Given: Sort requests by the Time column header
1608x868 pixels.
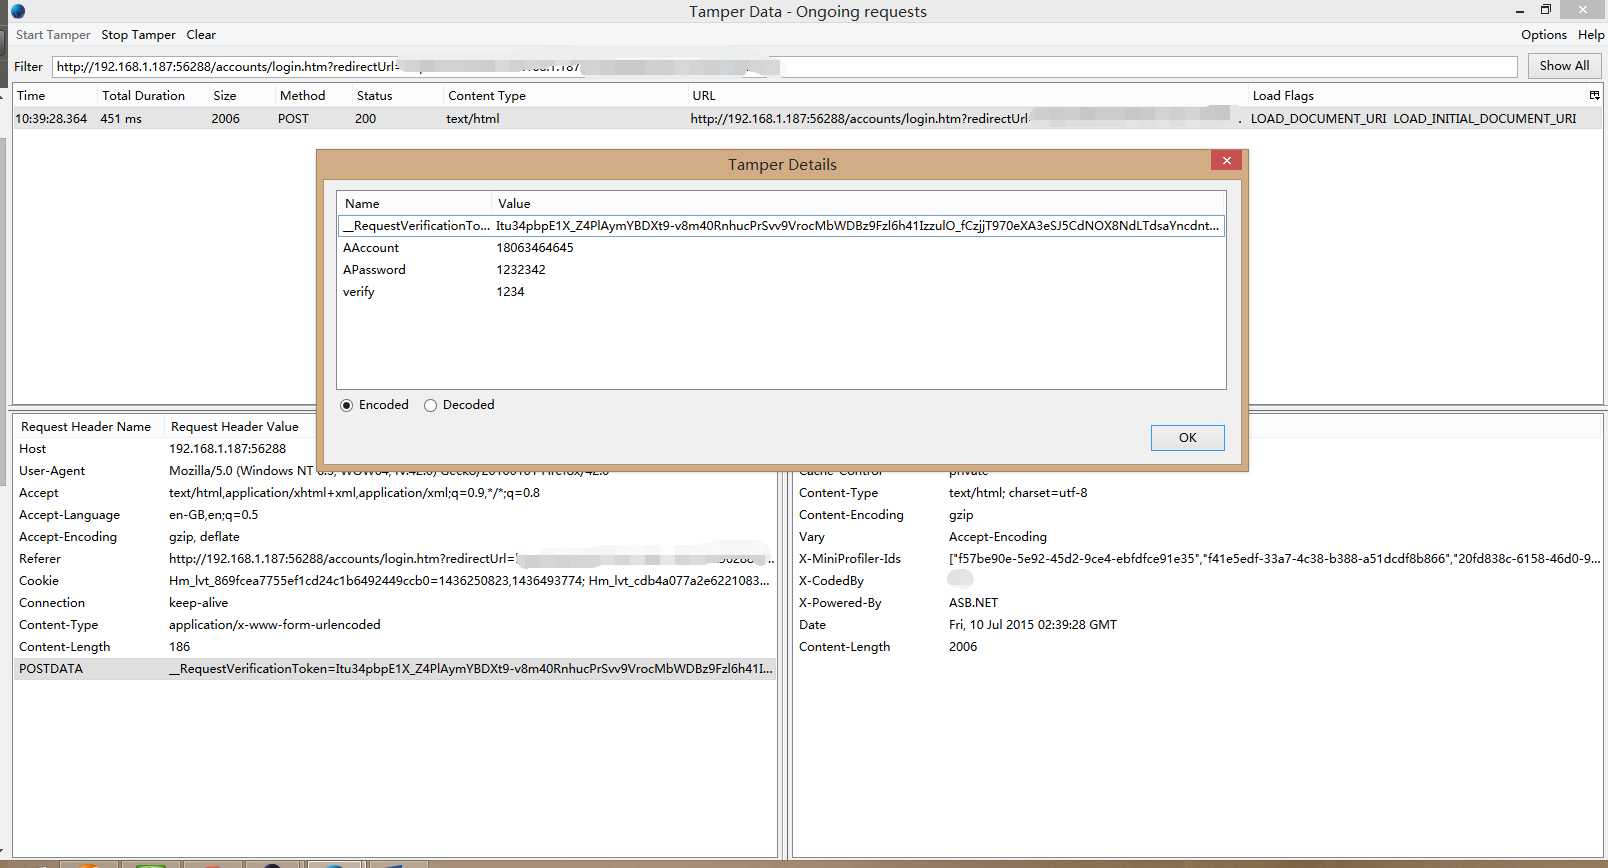Looking at the screenshot, I should 54,96.
